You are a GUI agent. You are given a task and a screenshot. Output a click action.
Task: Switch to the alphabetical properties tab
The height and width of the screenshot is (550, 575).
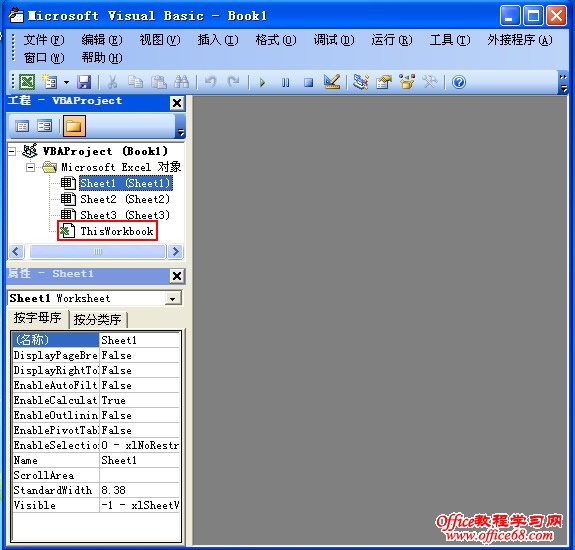(37, 318)
